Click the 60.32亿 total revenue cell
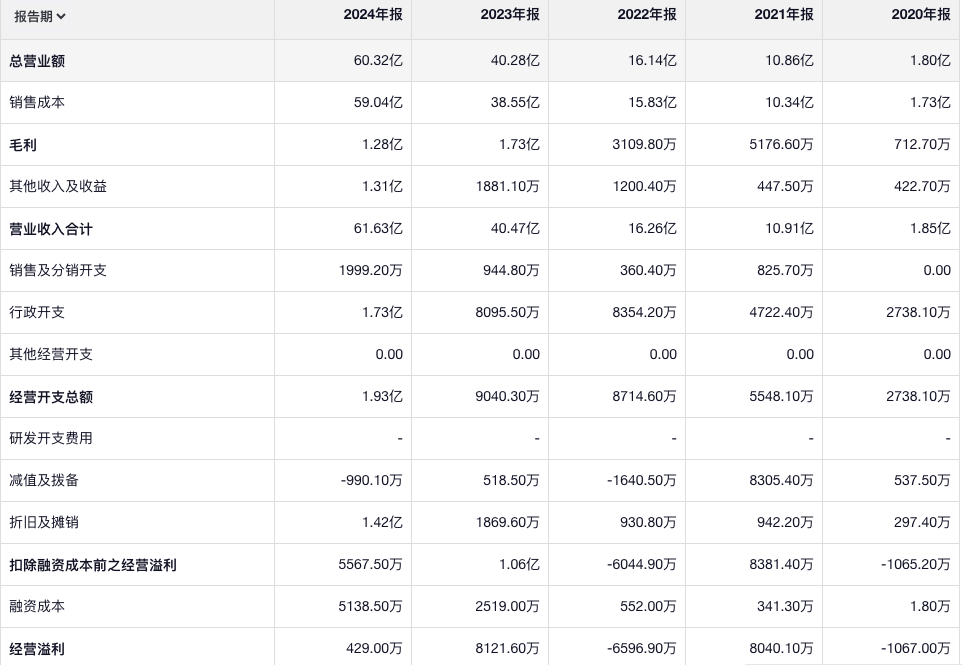The image size is (962, 665). click(378, 61)
